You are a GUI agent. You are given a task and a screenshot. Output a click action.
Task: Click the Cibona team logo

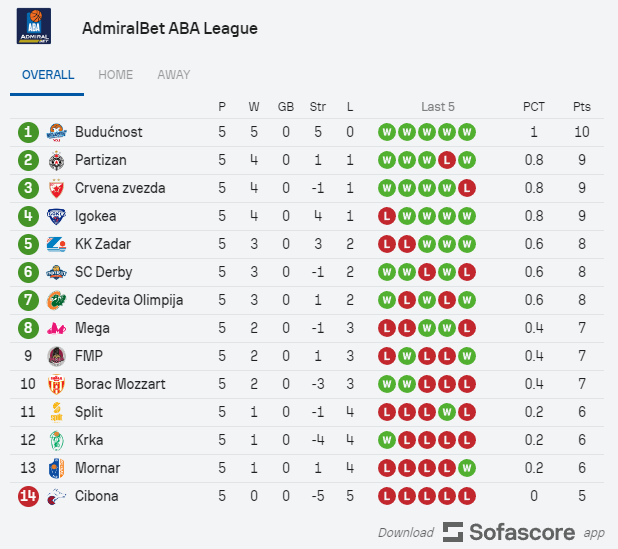point(56,496)
